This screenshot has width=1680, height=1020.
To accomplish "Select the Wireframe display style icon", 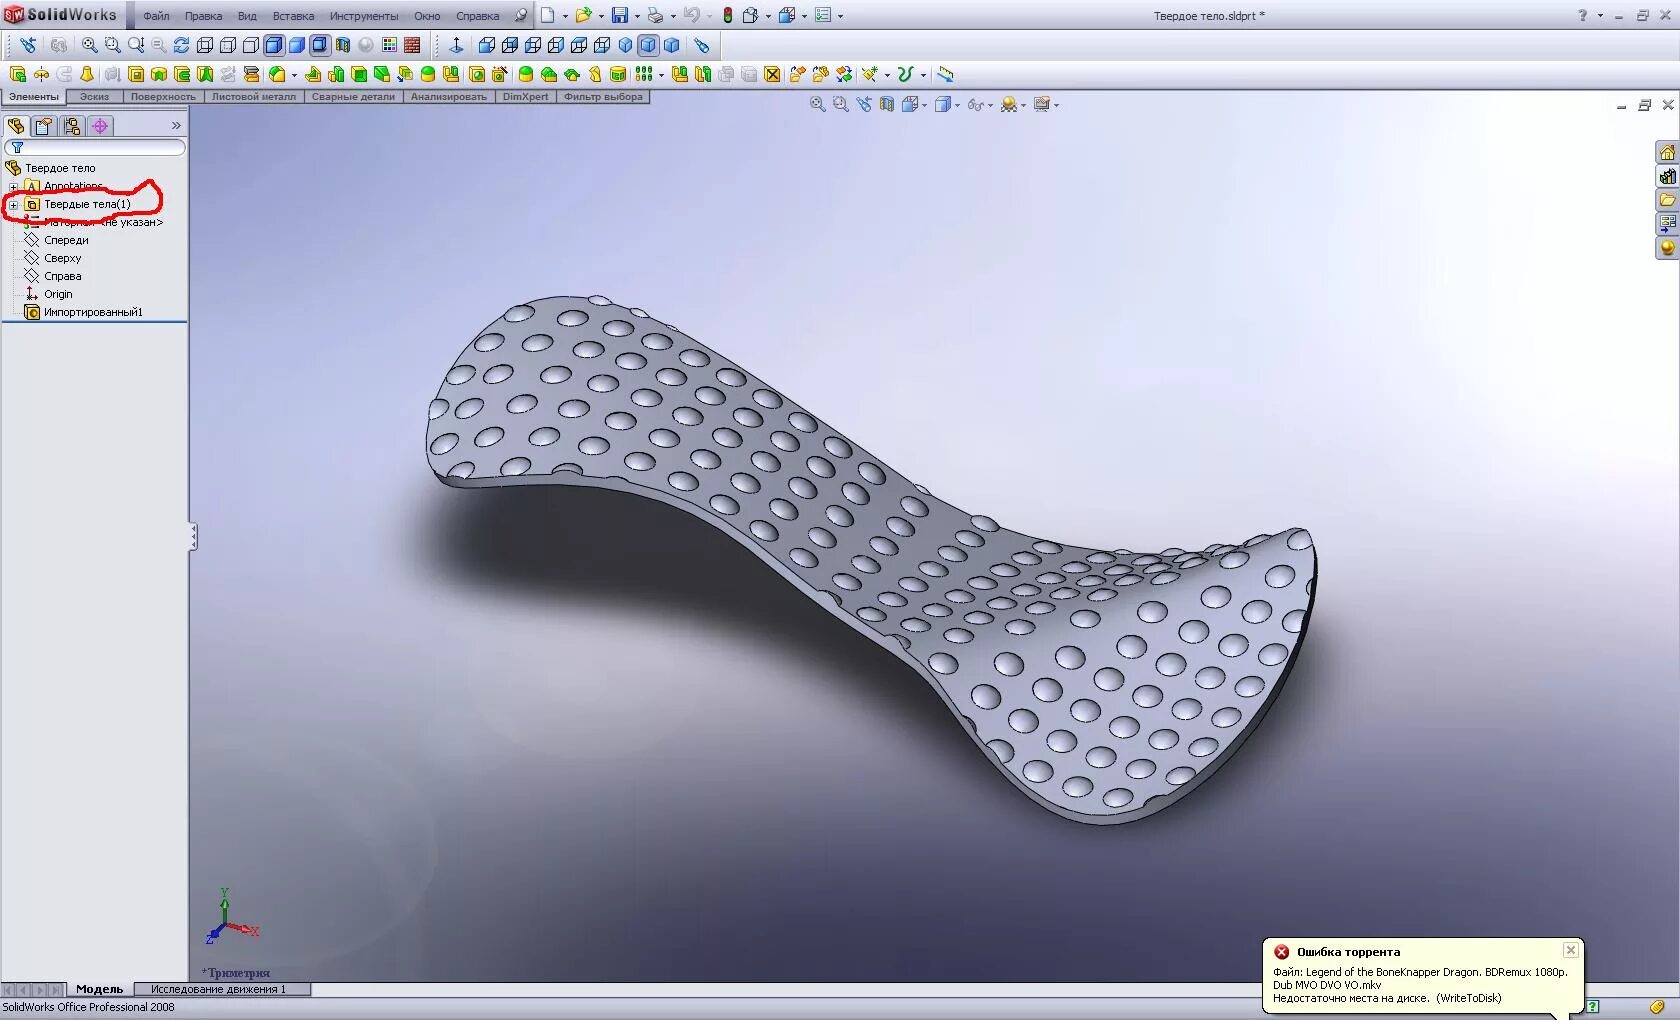I will (205, 45).
